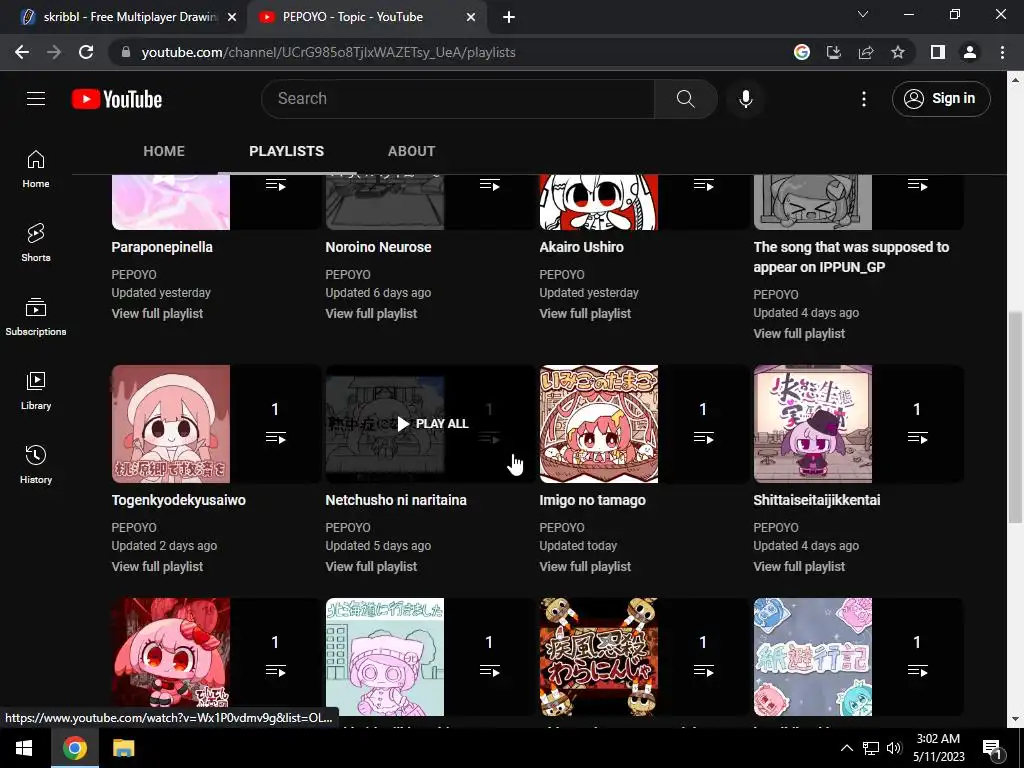Click the address bar URL
Viewport: 1024px width, 768px height.
point(328,52)
